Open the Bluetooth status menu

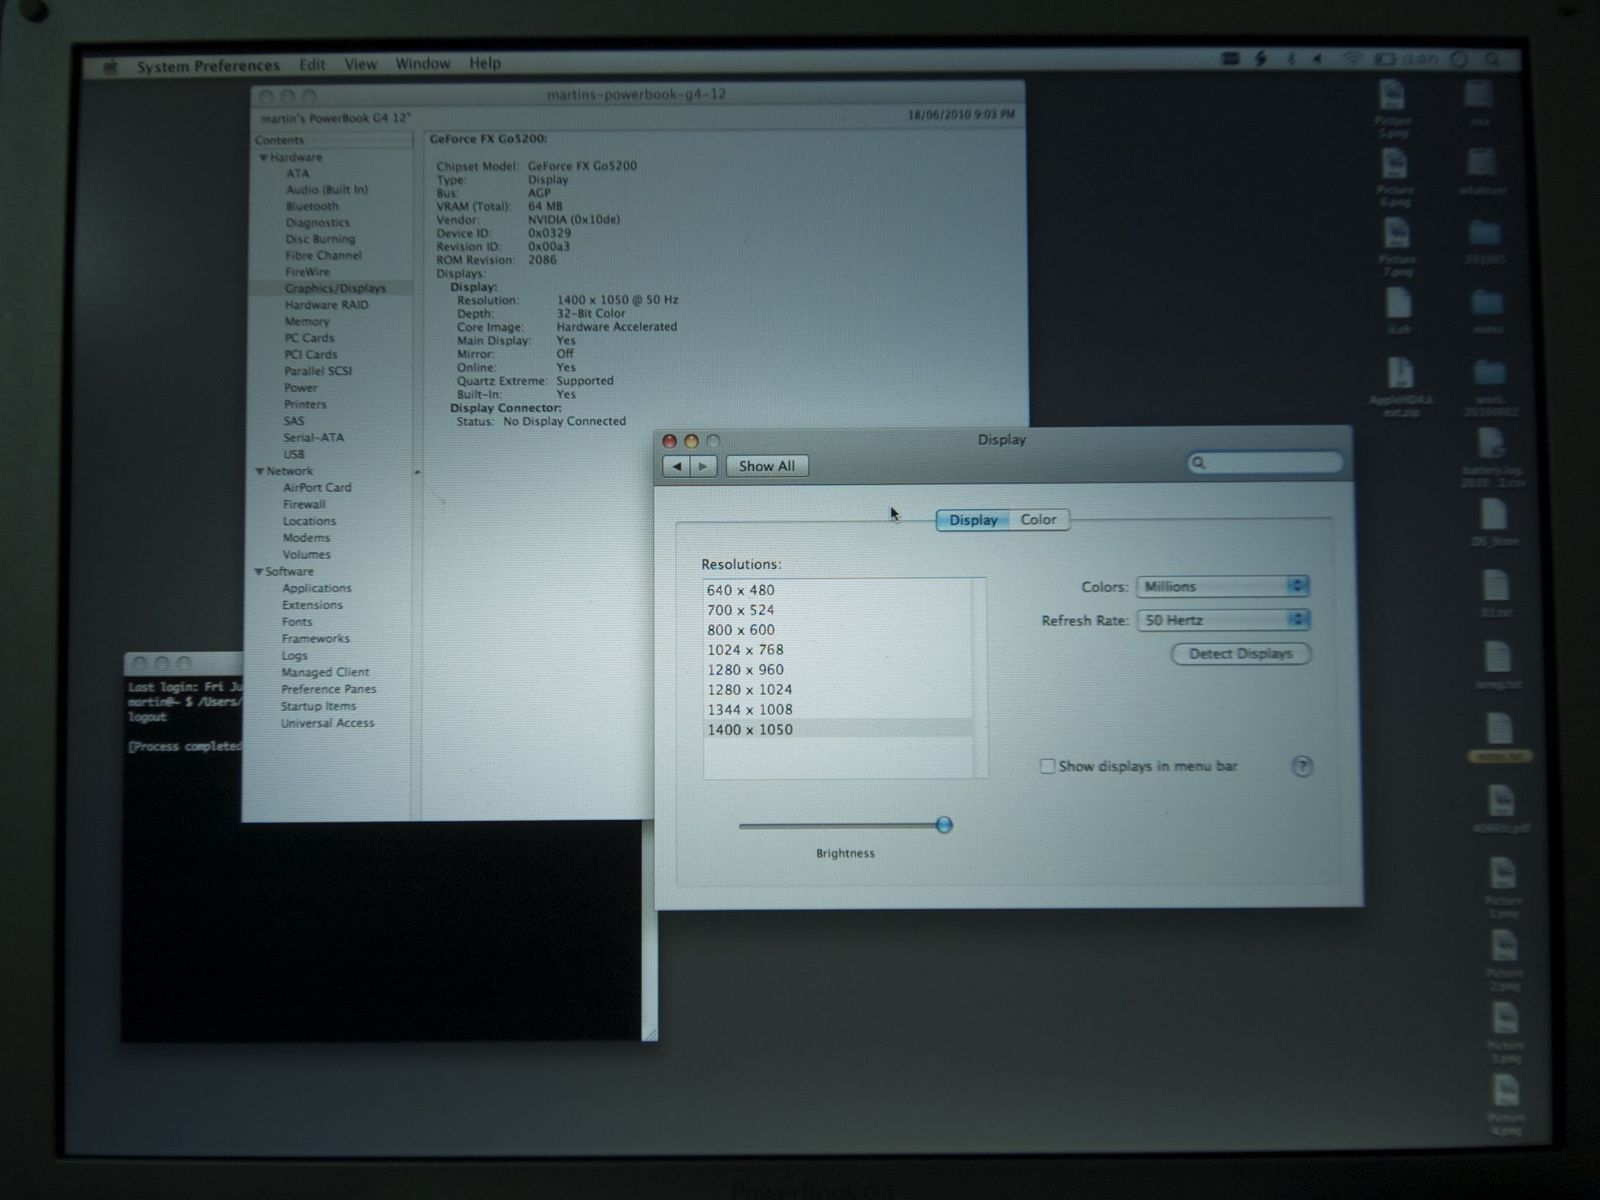tap(1290, 60)
